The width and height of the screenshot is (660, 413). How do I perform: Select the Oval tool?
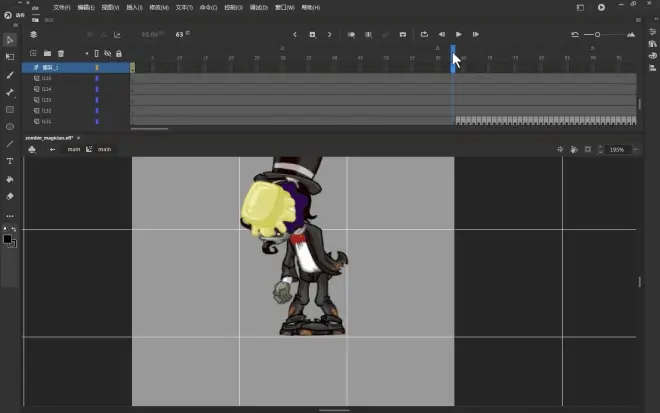click(x=10, y=127)
